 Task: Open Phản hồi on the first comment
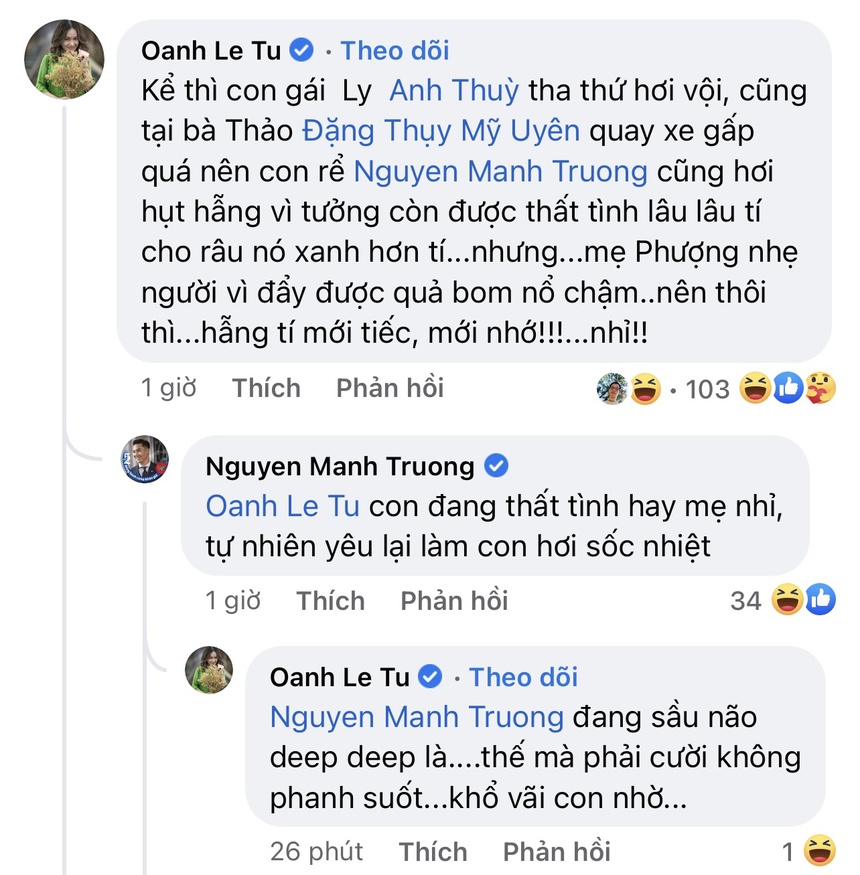coord(389,388)
